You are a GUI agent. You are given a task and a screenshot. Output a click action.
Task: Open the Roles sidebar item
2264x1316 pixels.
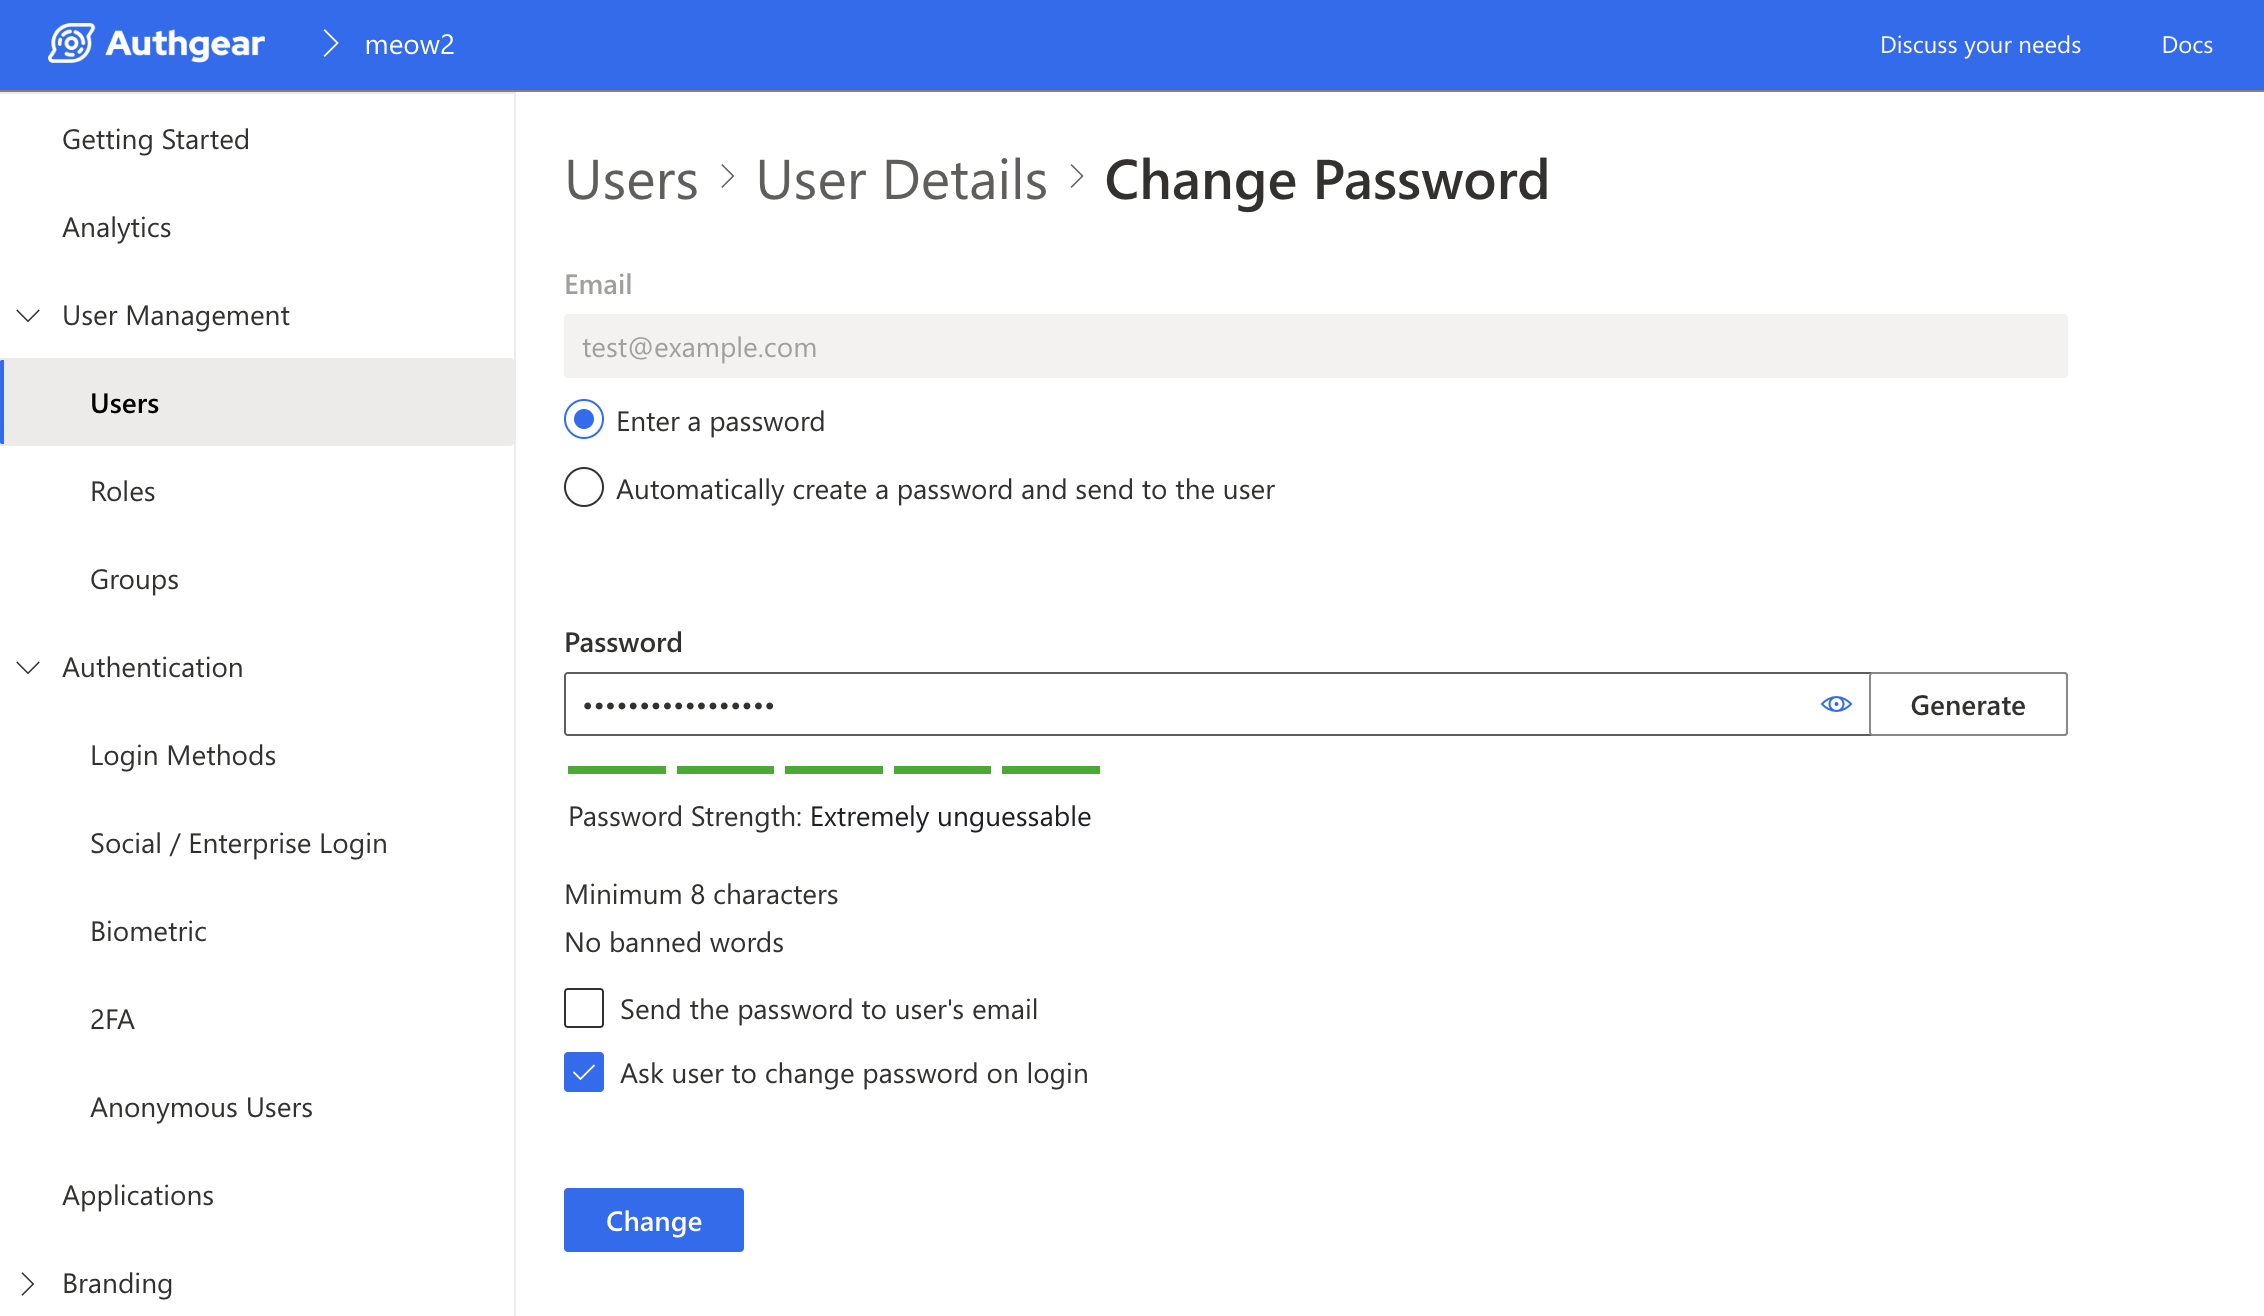pyautogui.click(x=123, y=492)
